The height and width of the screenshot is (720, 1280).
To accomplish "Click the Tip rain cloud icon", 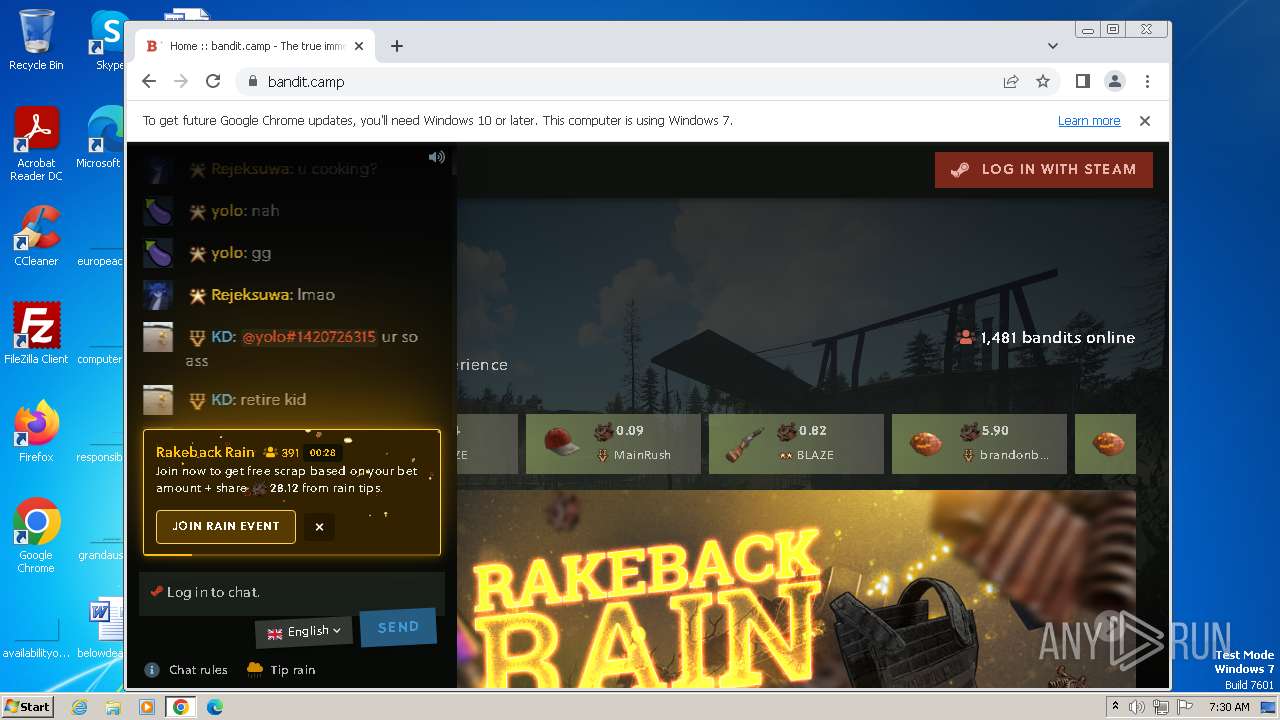I will point(255,669).
